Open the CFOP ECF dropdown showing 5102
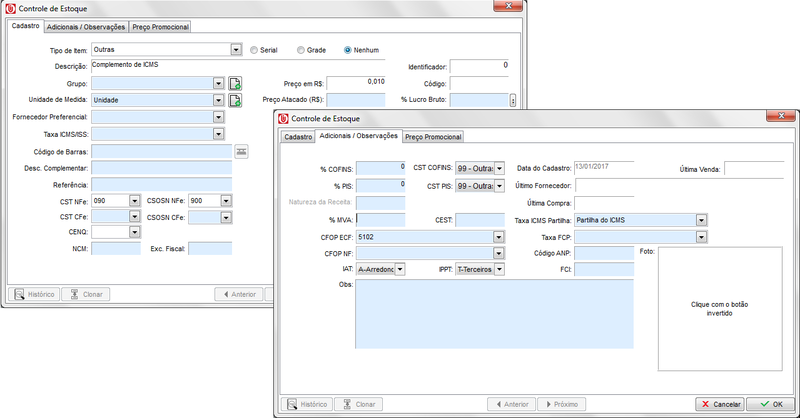The height and width of the screenshot is (418, 800). 498,237
